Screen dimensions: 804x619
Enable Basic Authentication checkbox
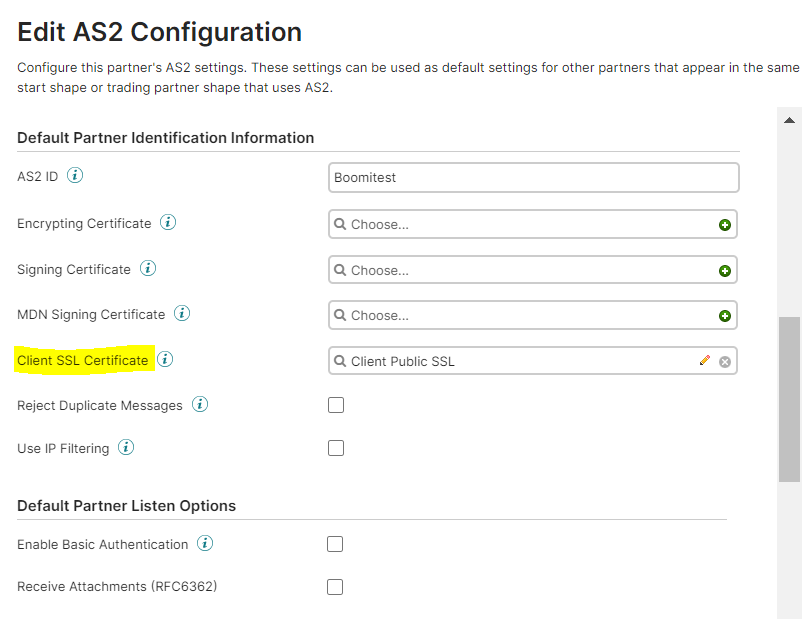(x=335, y=543)
